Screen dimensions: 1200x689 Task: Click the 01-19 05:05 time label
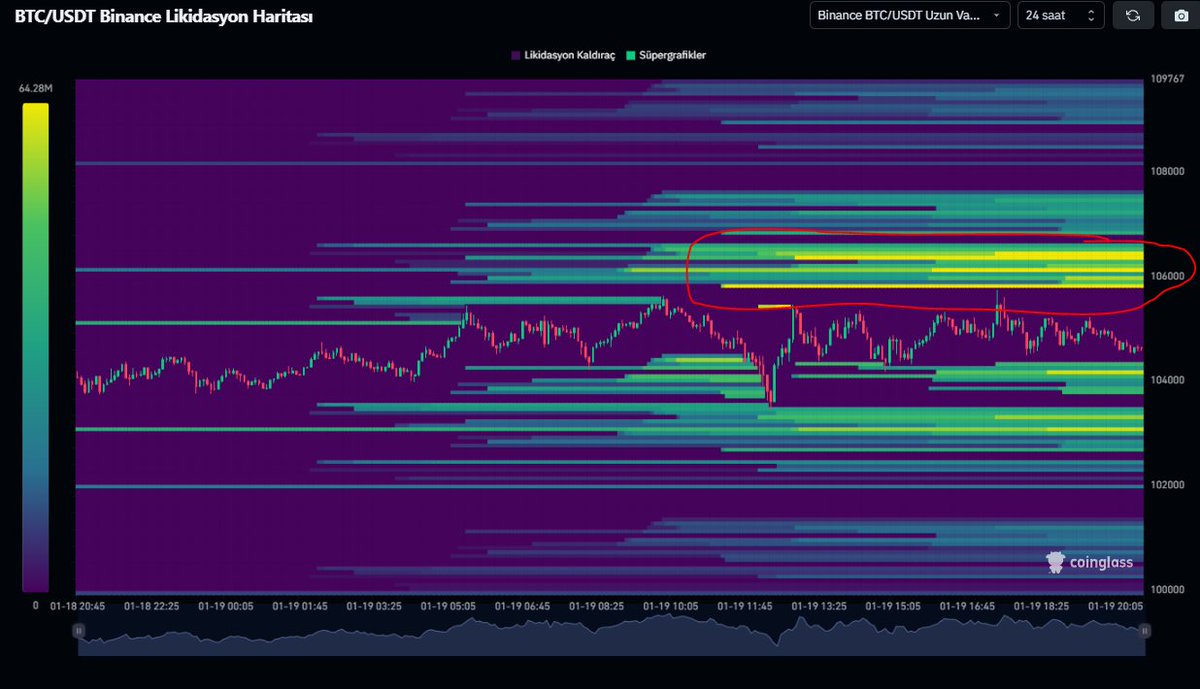click(x=448, y=606)
